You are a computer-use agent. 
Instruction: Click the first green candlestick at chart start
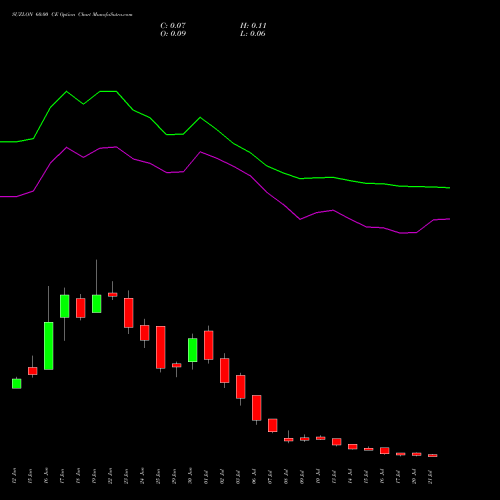pyautogui.click(x=17, y=384)
